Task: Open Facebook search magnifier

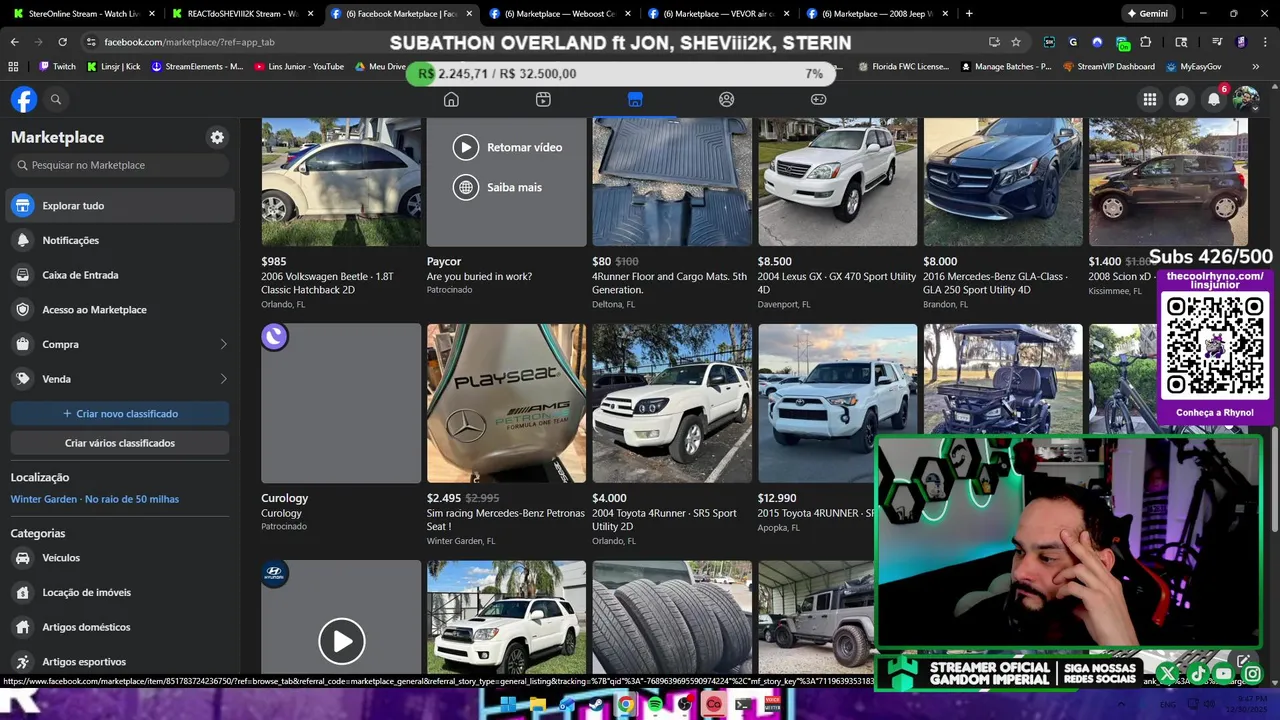Action: tap(56, 99)
